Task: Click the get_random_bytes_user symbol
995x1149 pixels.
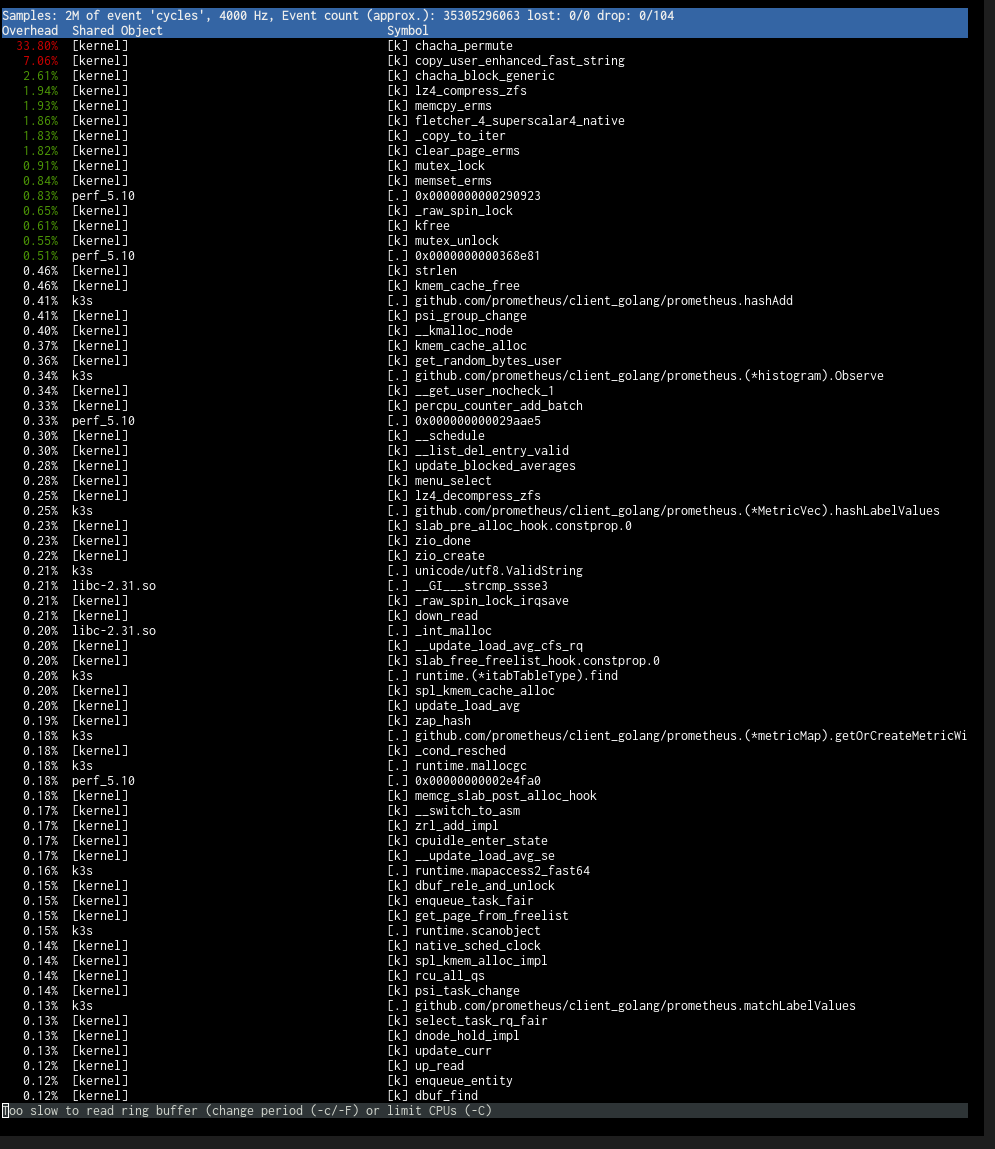Action: (488, 361)
